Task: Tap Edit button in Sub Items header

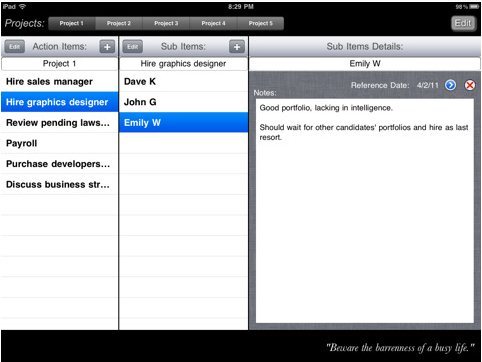Action: 132,47
